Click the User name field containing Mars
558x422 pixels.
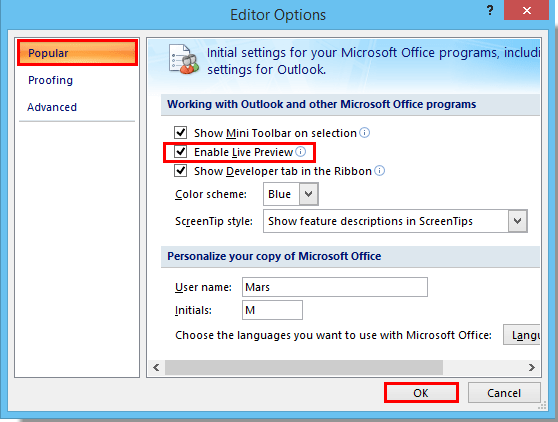click(335, 287)
